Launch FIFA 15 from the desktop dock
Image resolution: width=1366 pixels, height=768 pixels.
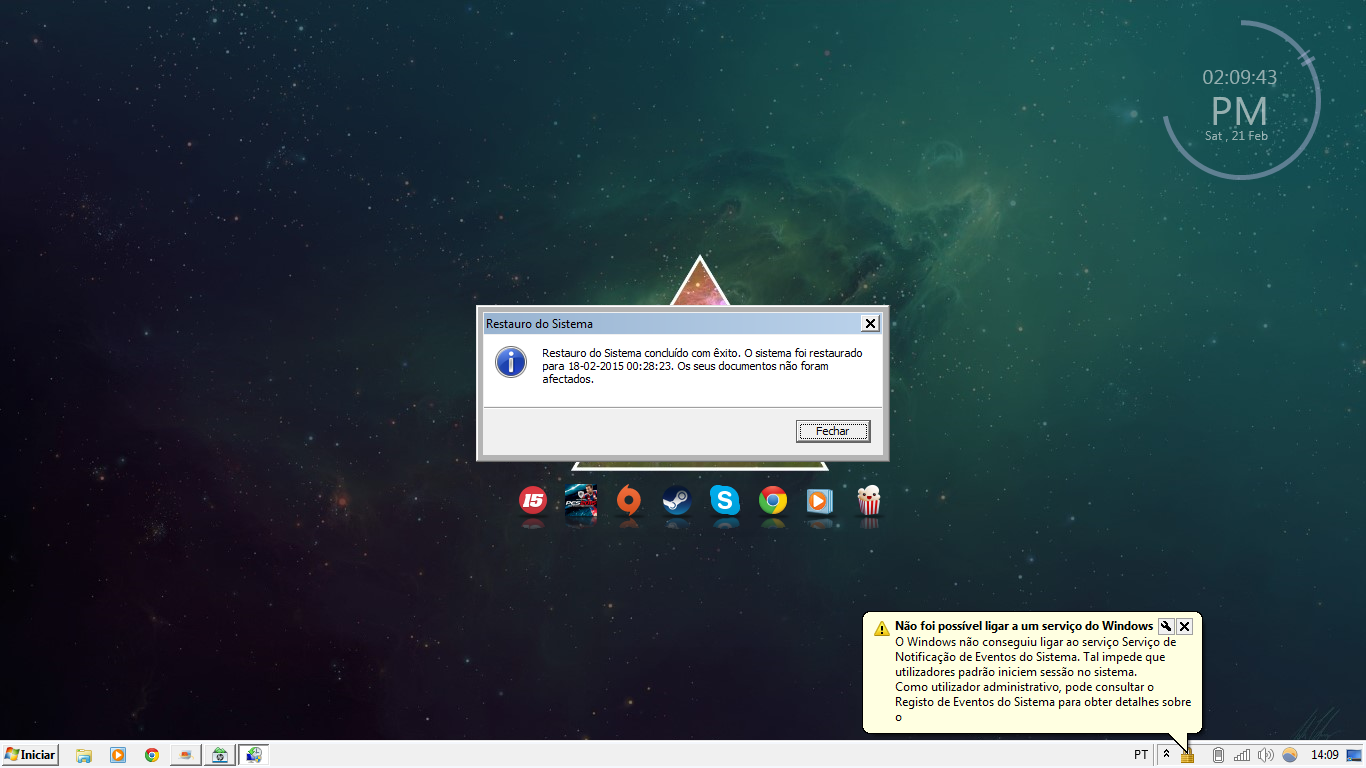(x=533, y=500)
